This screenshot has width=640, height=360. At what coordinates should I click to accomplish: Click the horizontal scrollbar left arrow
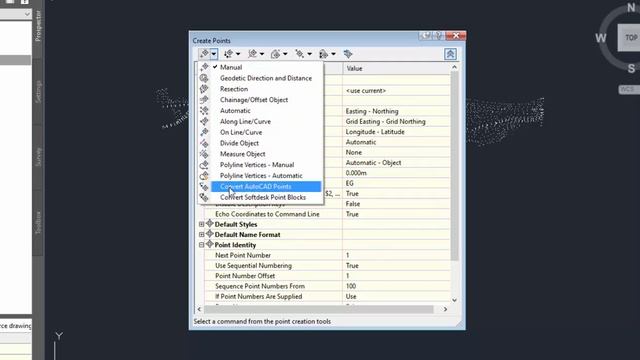(x=200, y=309)
